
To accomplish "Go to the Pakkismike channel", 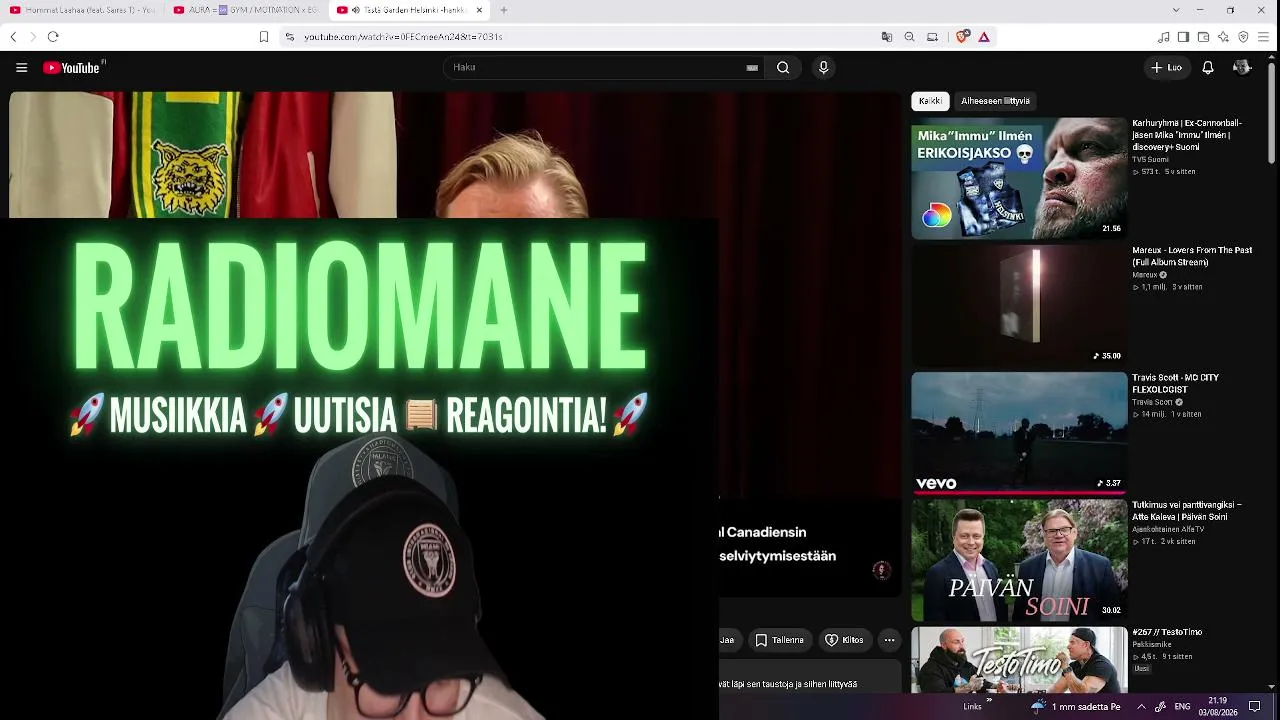I will pyautogui.click(x=1150, y=645).
